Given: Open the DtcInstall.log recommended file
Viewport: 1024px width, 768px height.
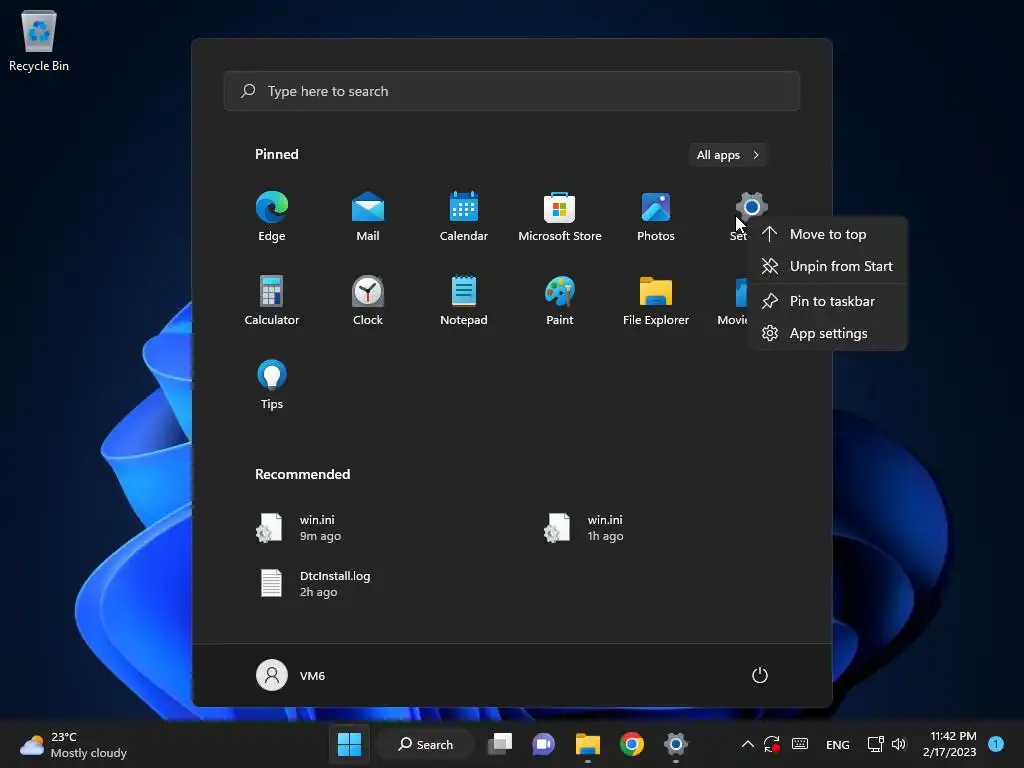Looking at the screenshot, I should pos(313,583).
